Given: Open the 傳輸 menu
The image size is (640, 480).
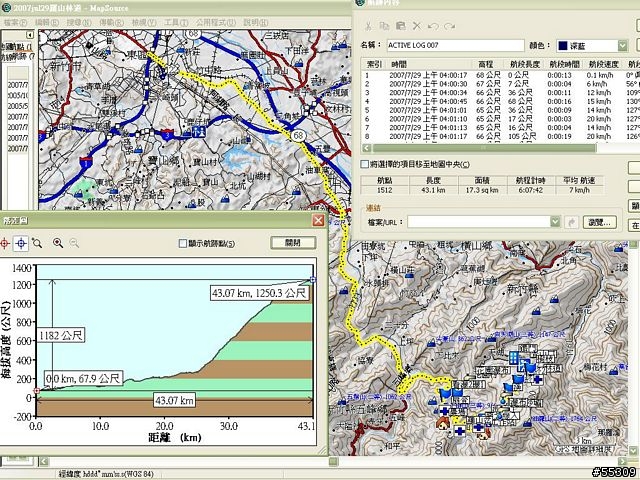Looking at the screenshot, I should (111, 22).
